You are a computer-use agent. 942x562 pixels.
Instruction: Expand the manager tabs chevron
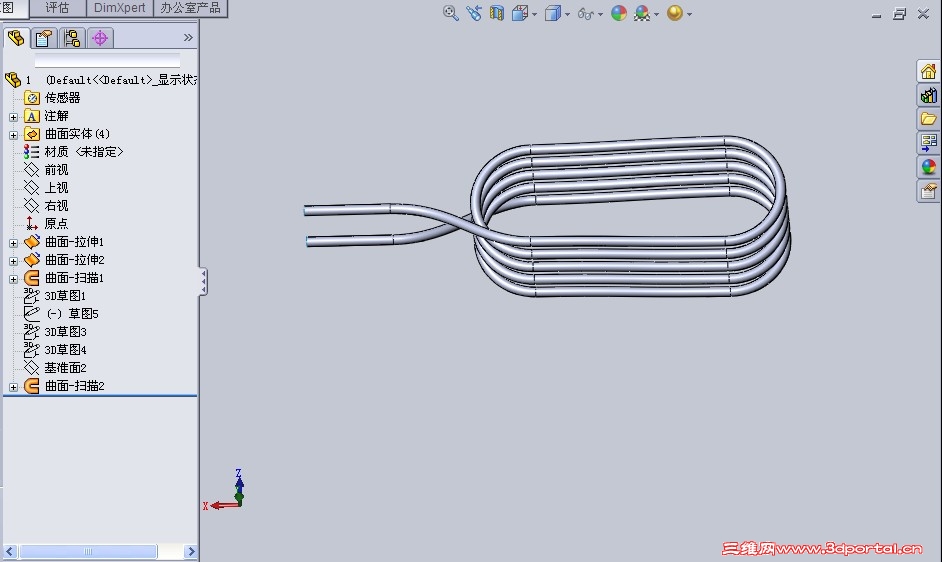tap(188, 38)
